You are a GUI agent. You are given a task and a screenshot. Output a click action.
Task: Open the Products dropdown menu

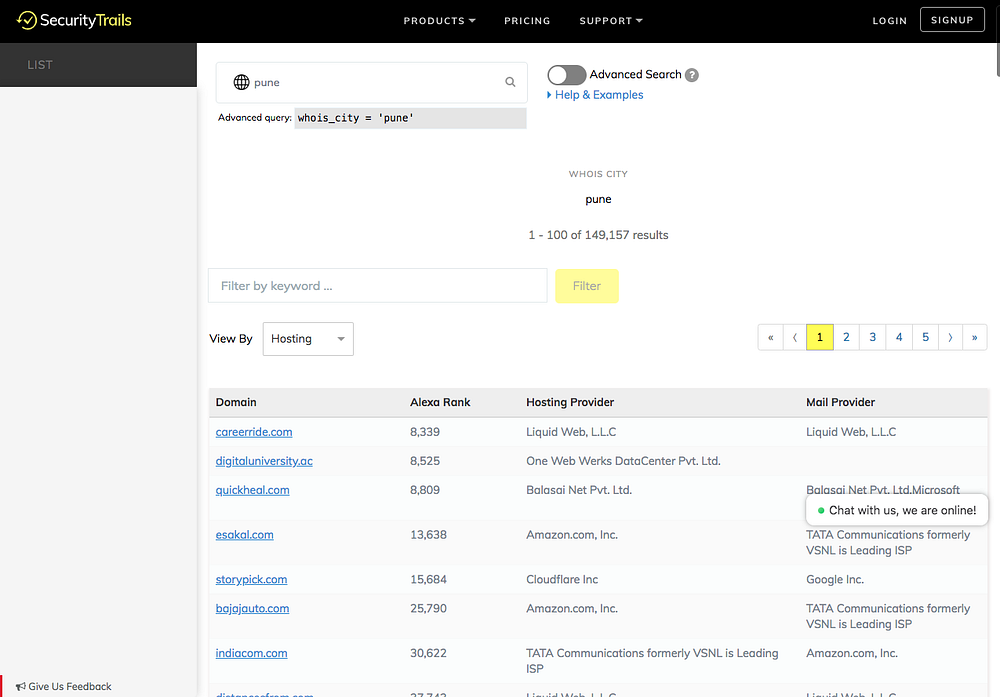coord(439,20)
